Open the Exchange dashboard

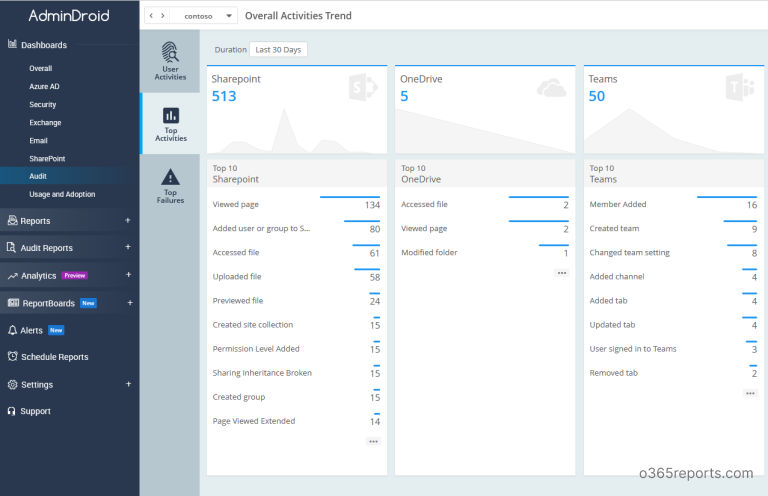coord(45,122)
